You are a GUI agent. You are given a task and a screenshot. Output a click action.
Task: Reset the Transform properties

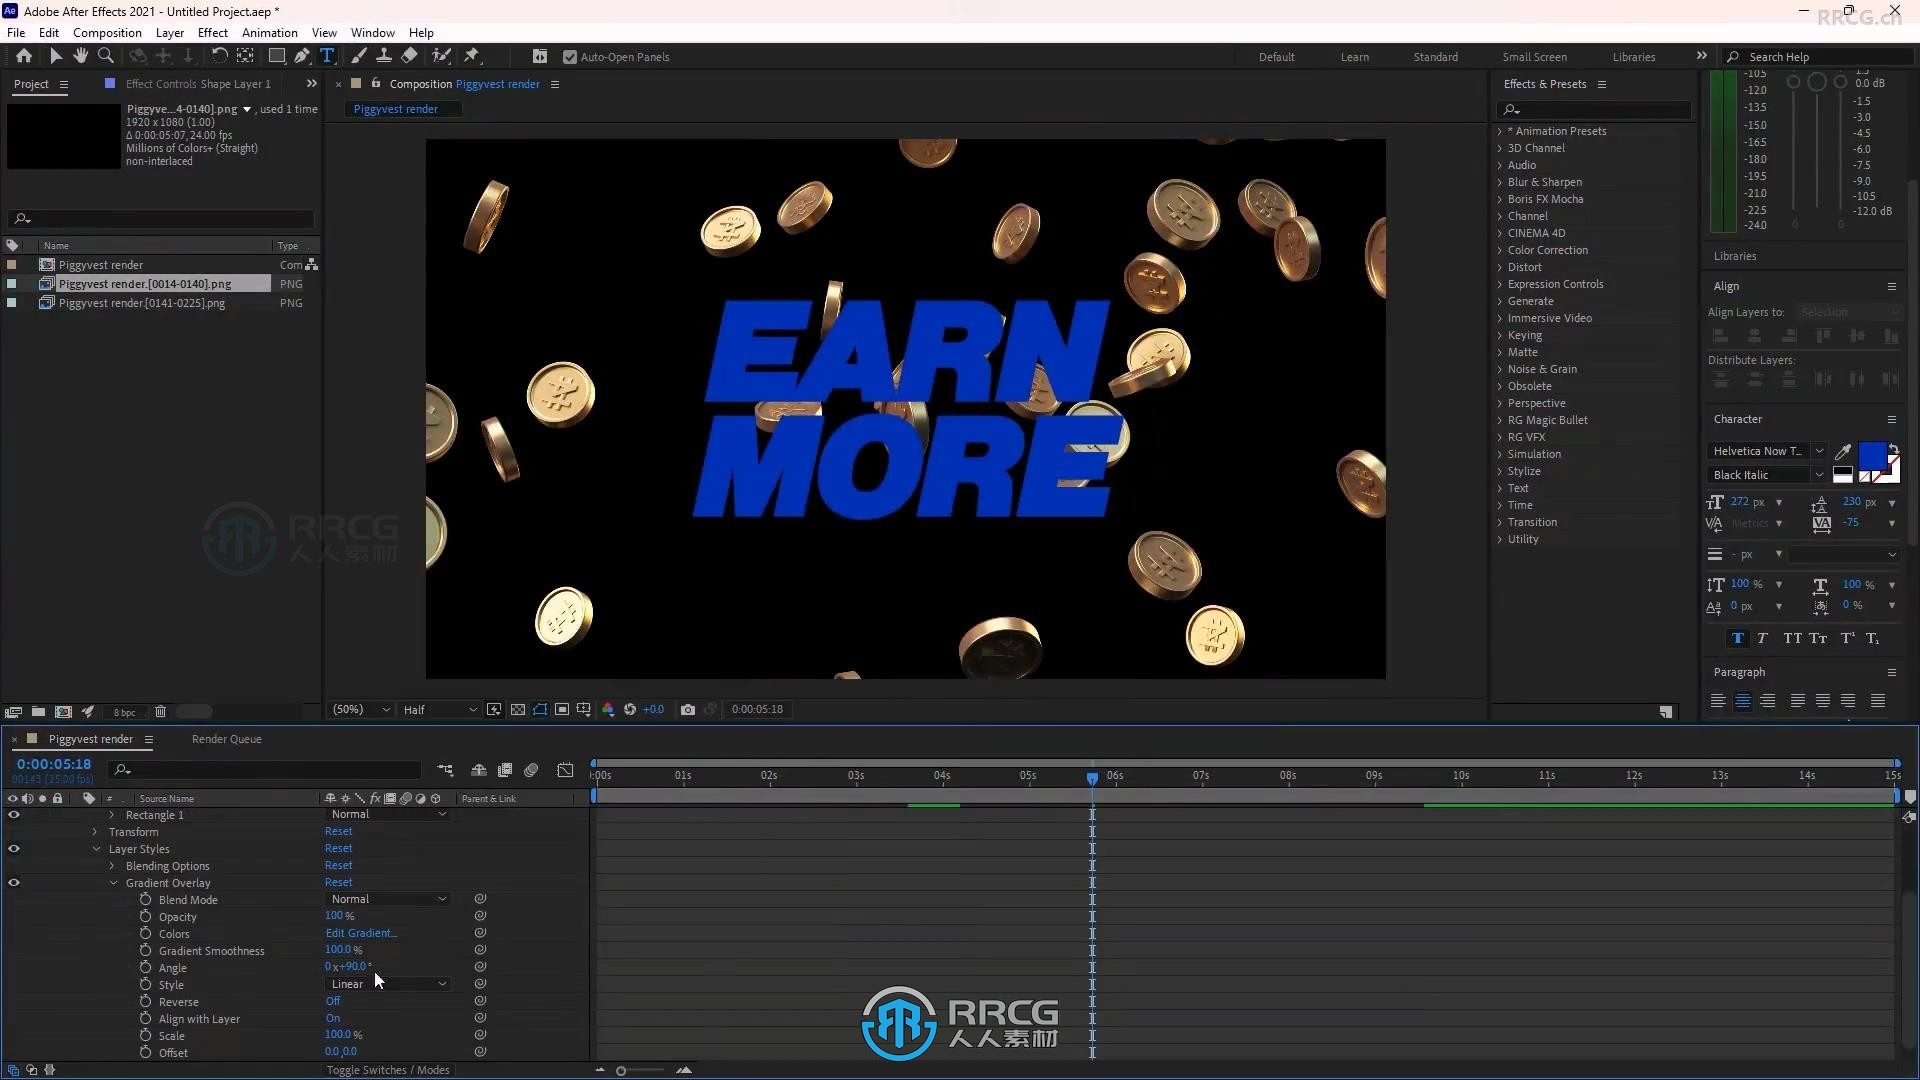[339, 831]
